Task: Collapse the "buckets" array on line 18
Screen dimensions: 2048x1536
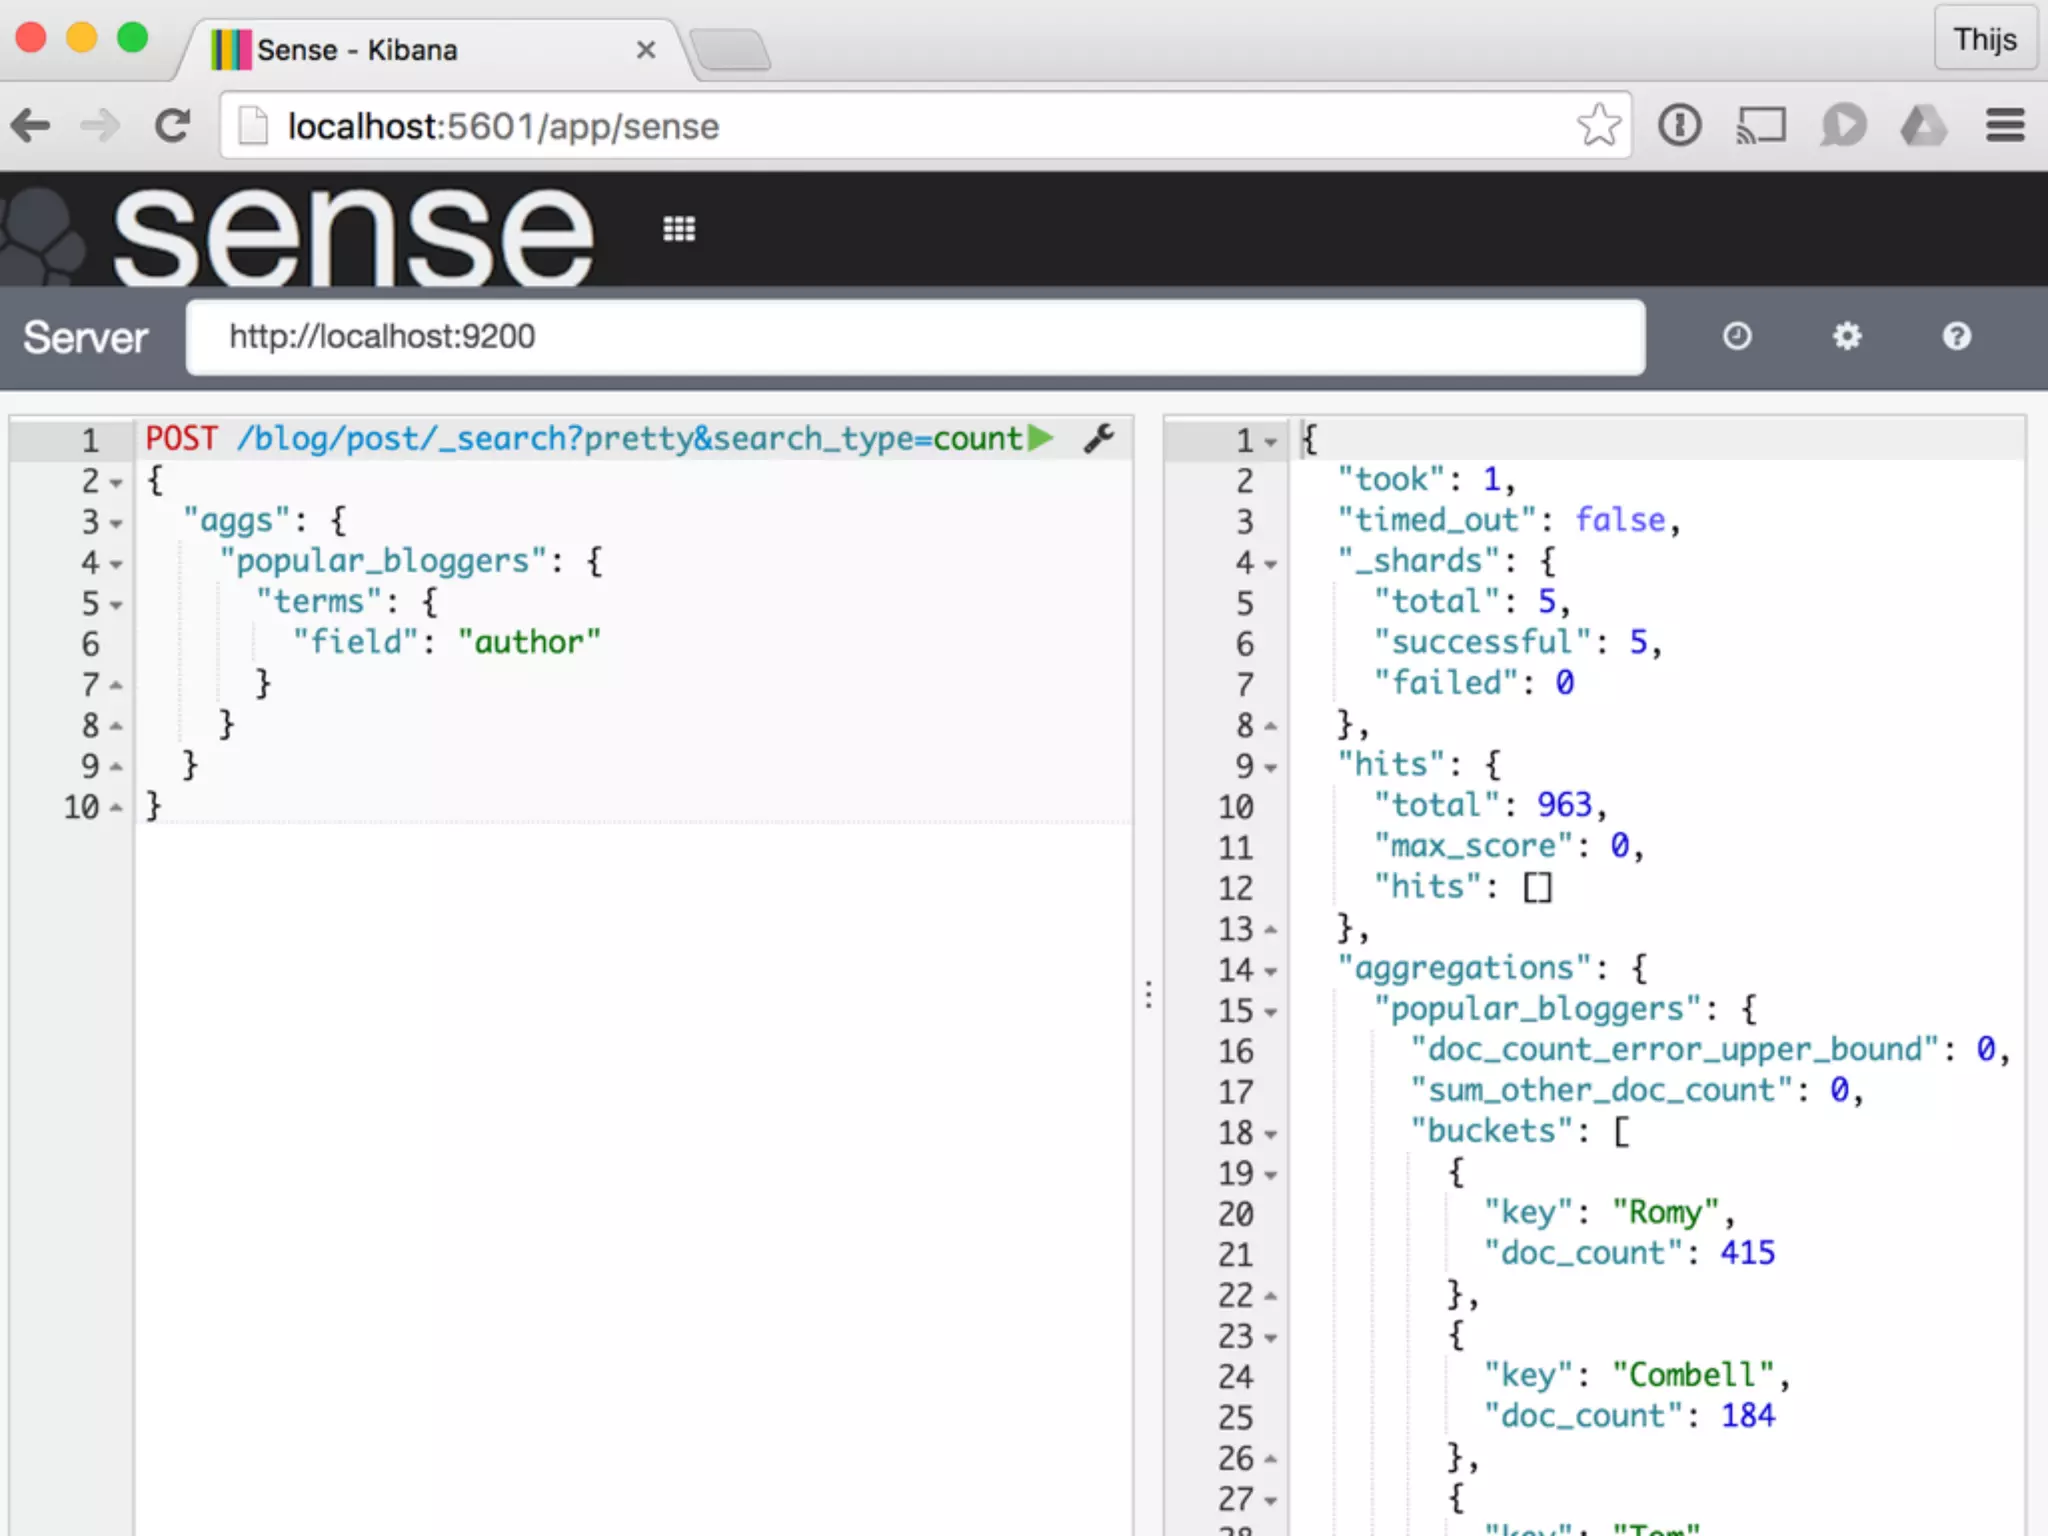Action: click(1270, 1134)
